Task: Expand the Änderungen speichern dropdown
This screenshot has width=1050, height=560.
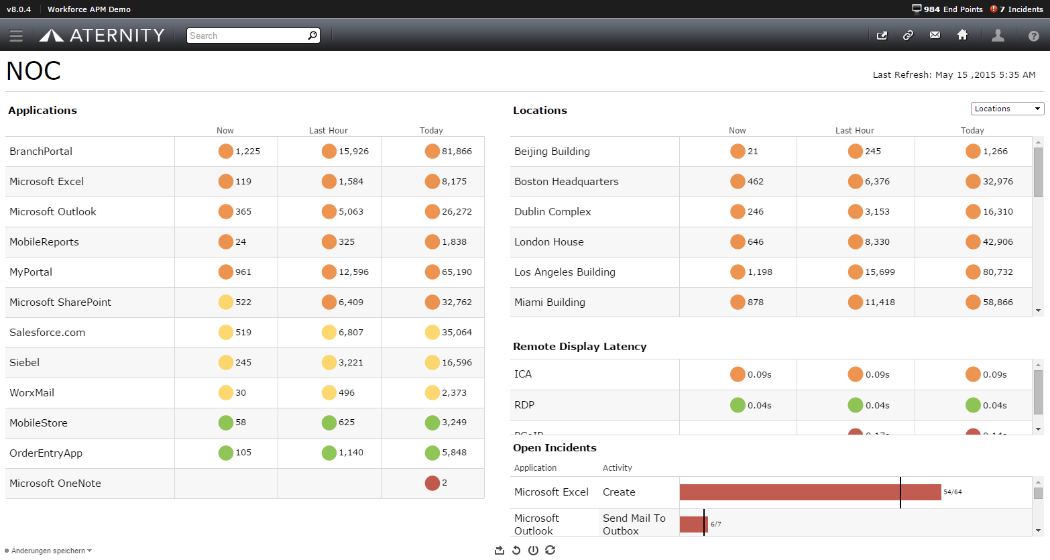Action: 48,551
